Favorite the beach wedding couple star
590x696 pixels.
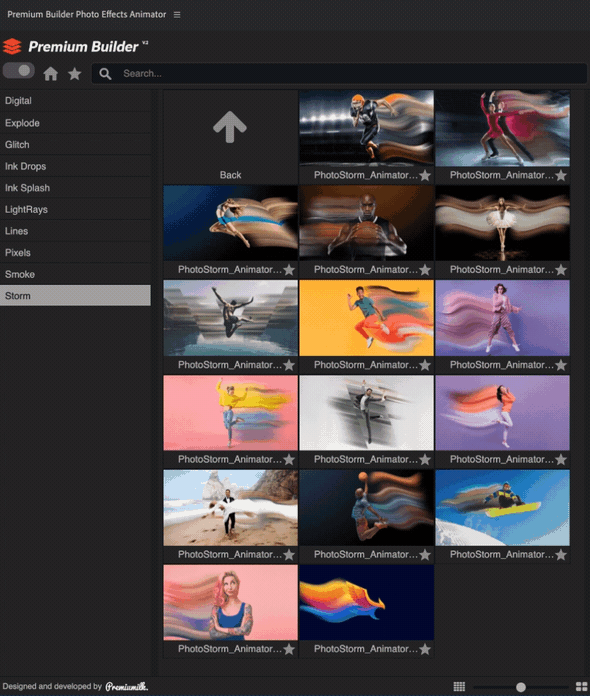pos(289,554)
